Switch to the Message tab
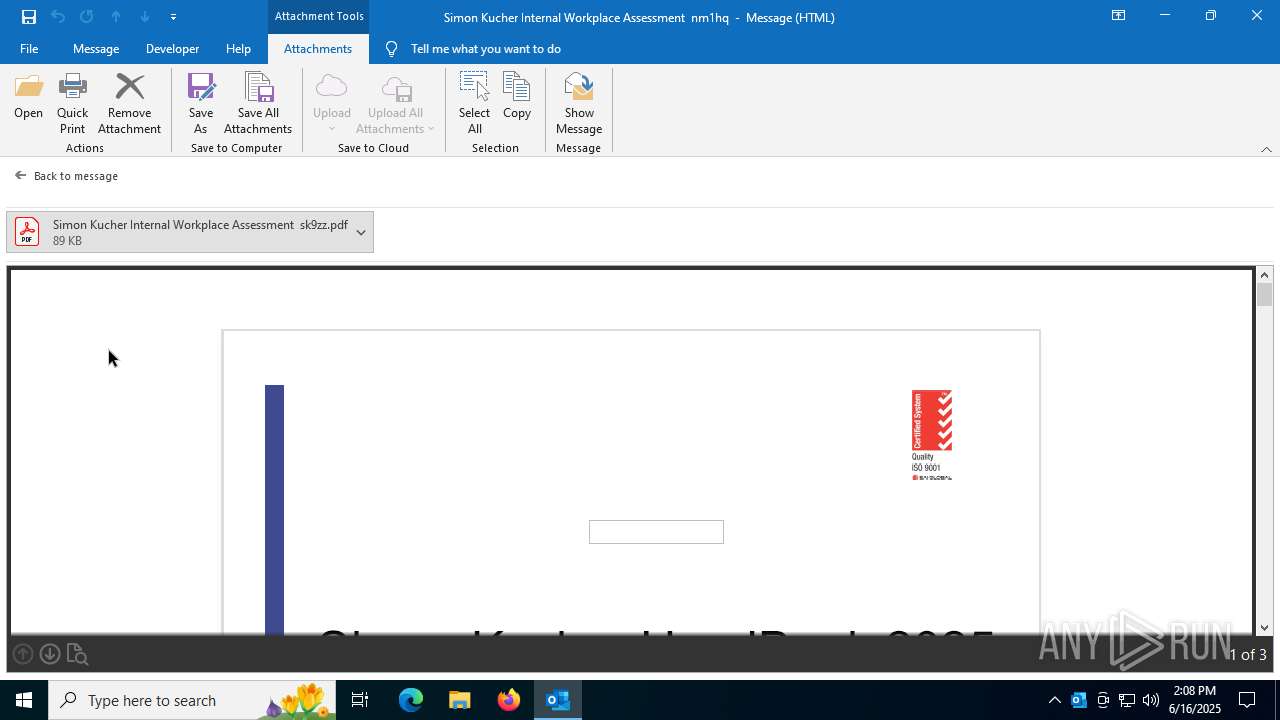The width and height of the screenshot is (1280, 720). 96,48
